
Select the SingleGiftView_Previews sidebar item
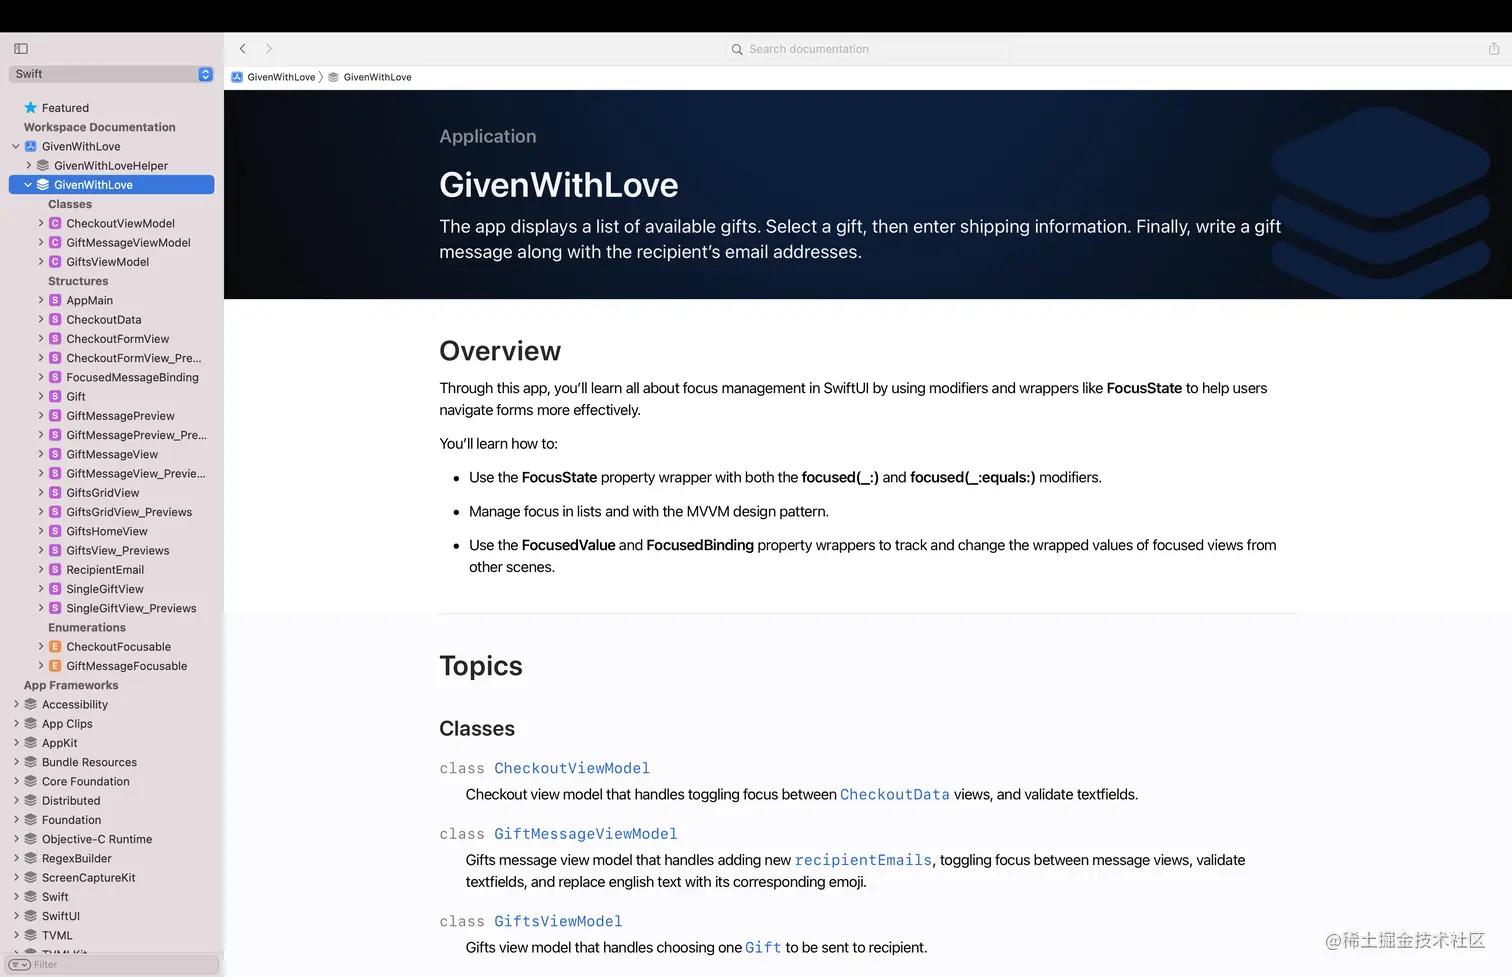coord(131,609)
